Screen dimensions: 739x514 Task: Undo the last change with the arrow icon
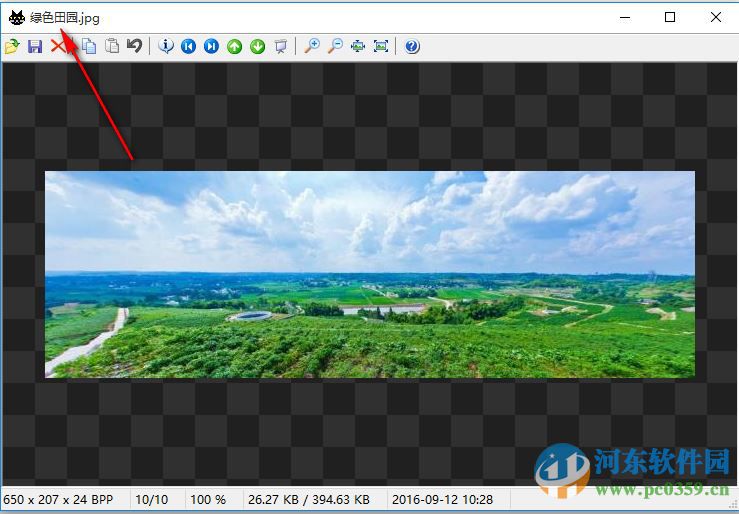pos(135,46)
